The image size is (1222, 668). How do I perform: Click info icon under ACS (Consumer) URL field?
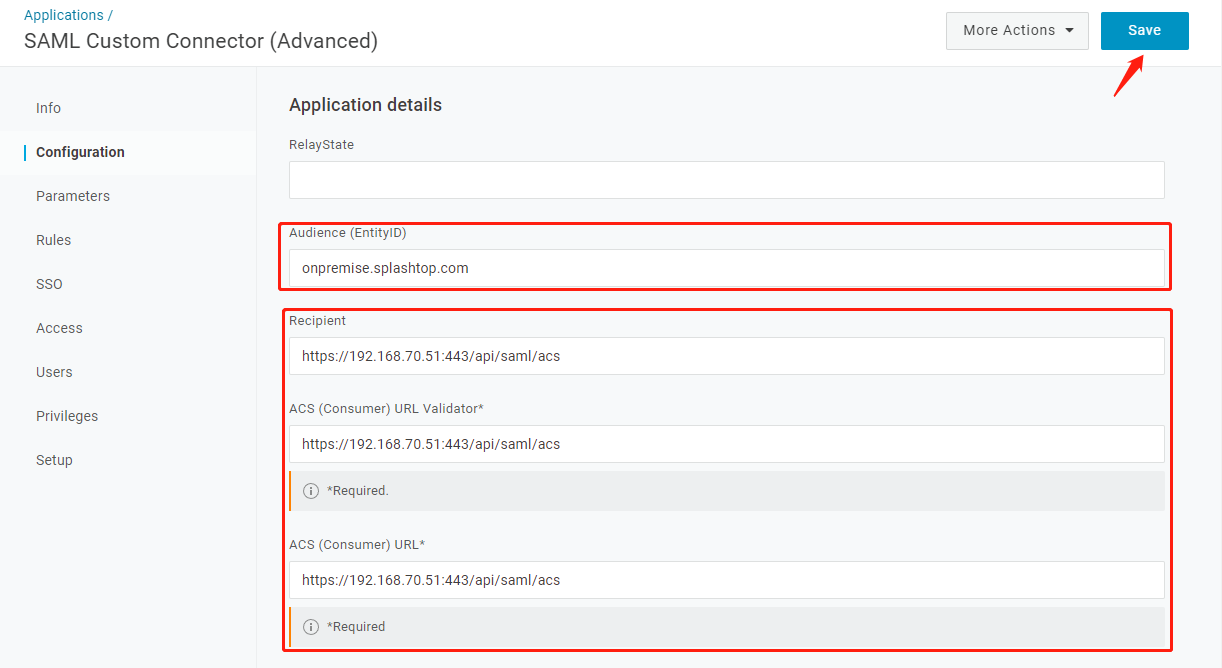[311, 627]
